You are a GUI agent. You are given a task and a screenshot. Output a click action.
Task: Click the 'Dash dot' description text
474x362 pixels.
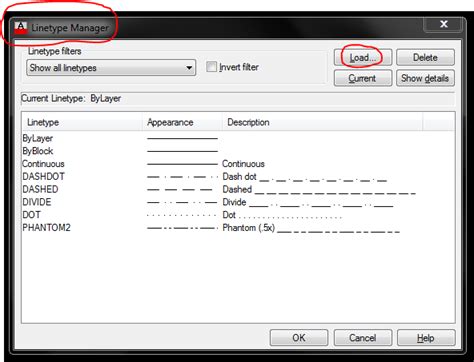pyautogui.click(x=239, y=176)
